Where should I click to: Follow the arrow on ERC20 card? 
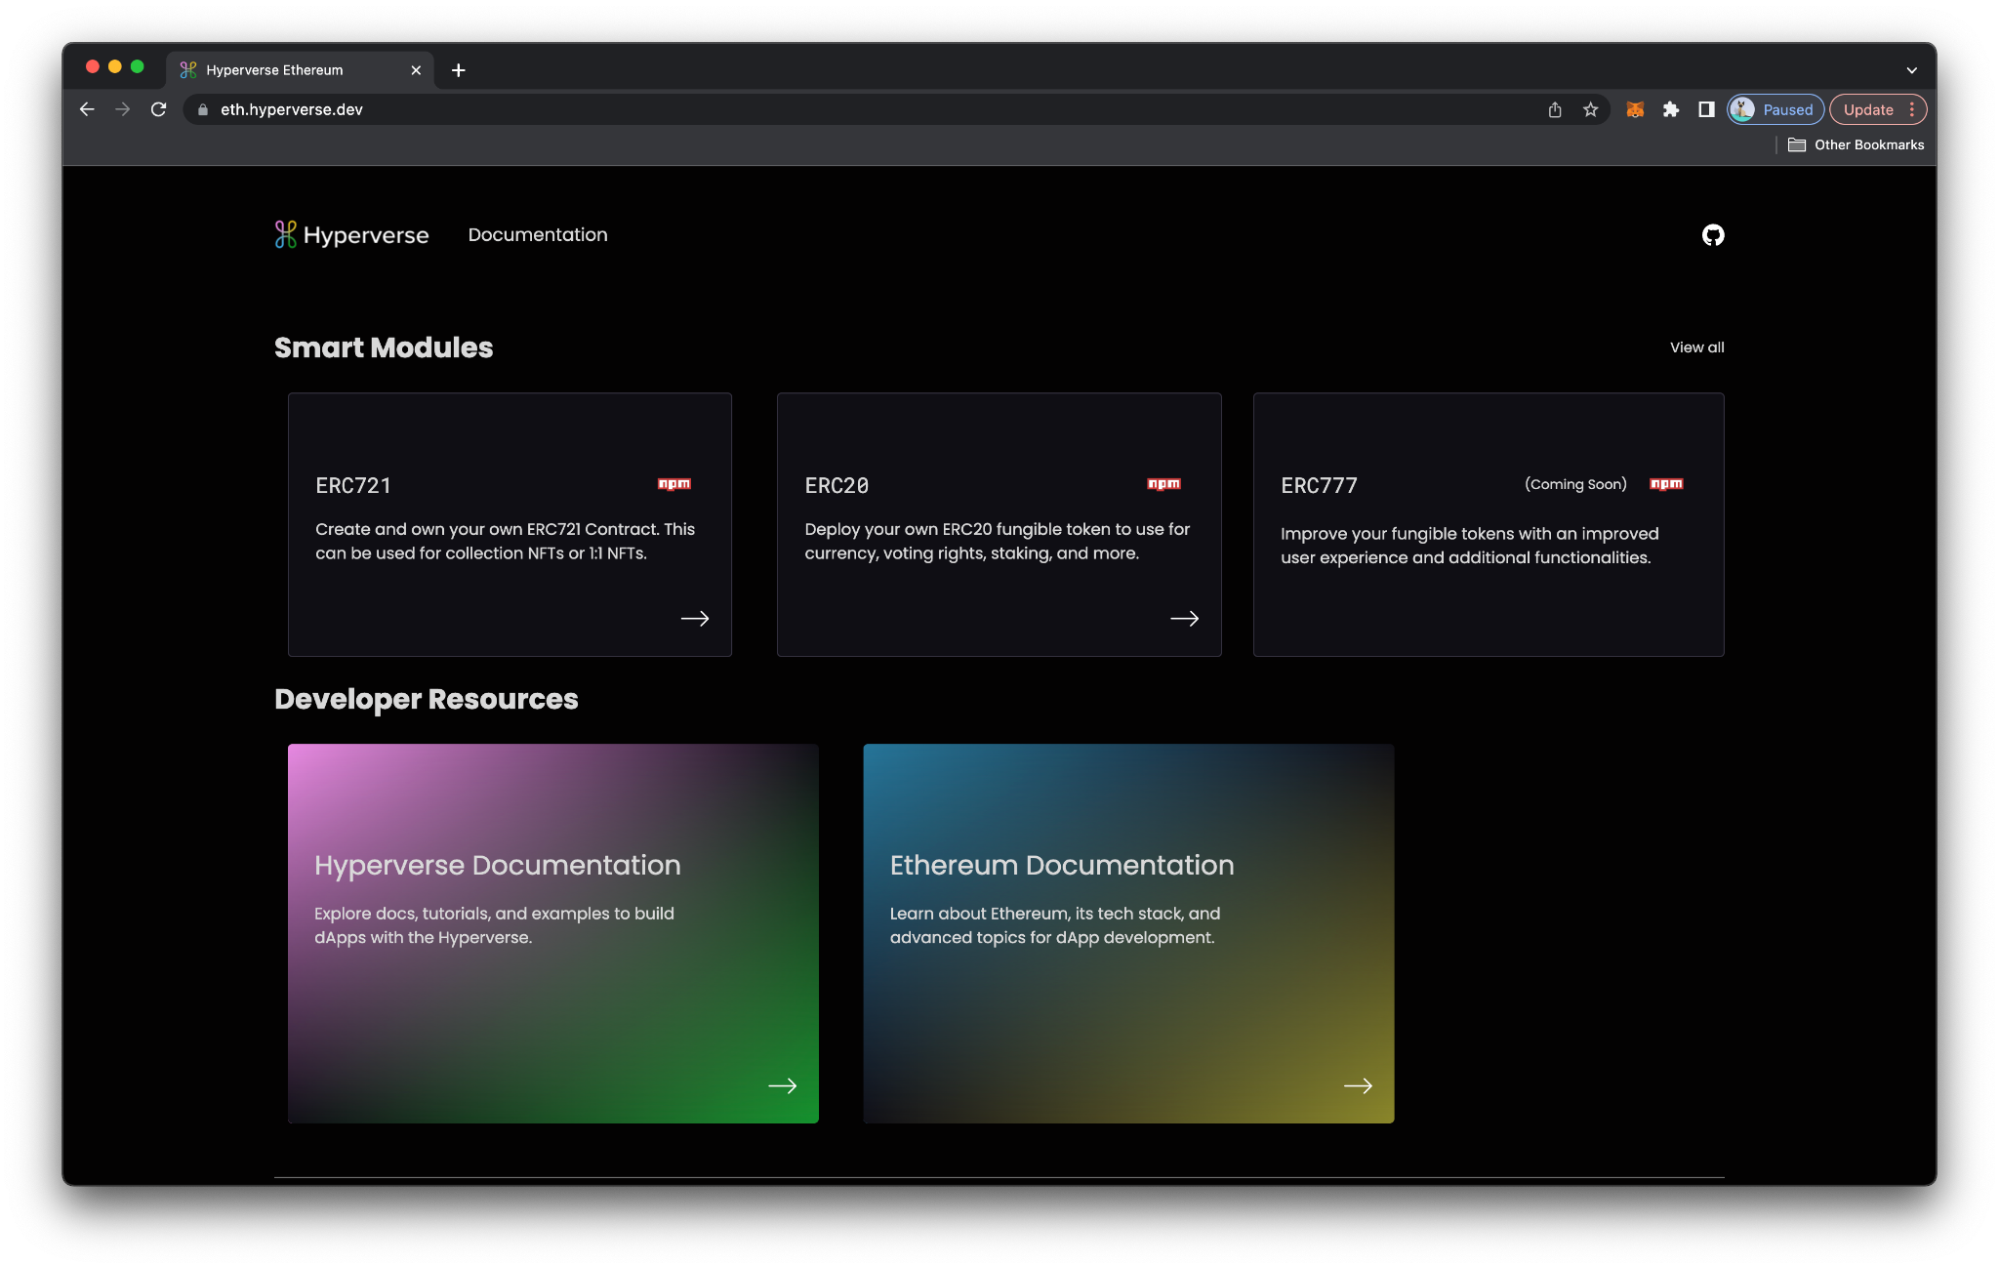coord(1184,619)
